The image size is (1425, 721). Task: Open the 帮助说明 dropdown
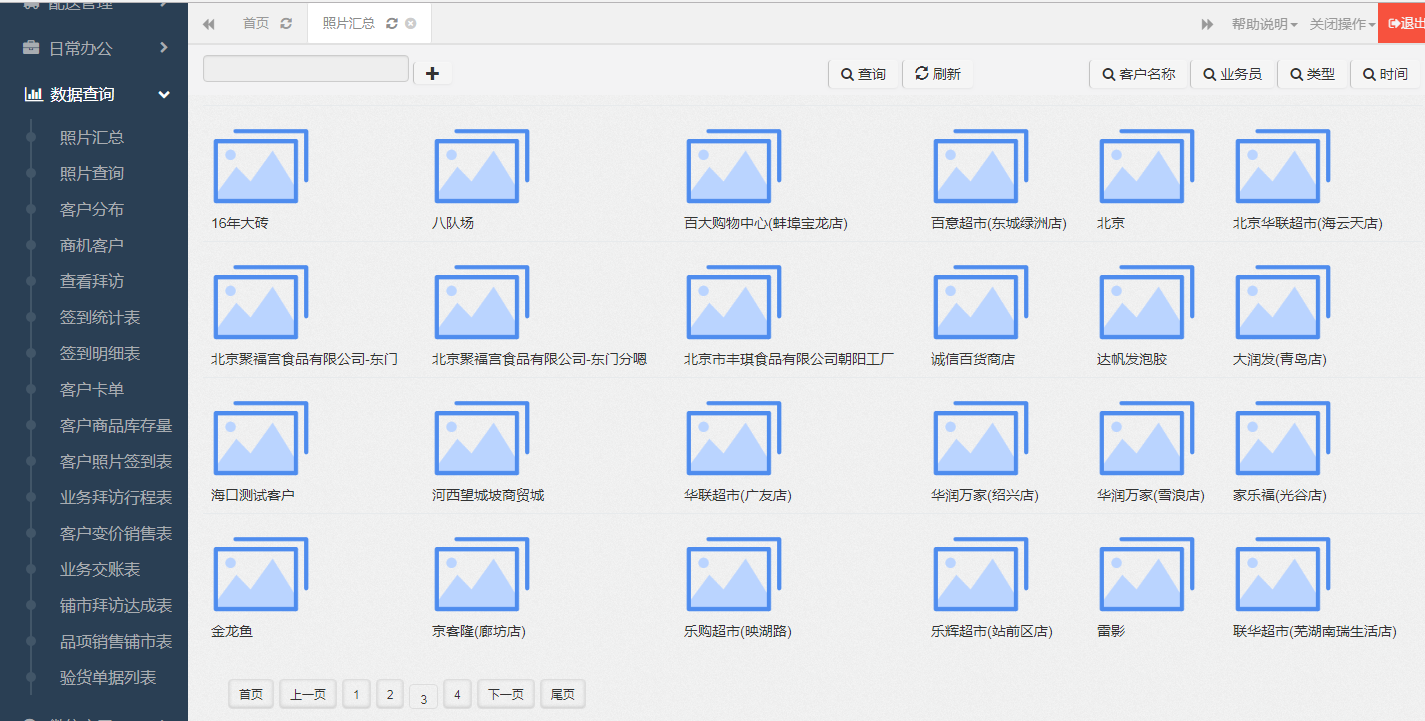coord(1264,24)
